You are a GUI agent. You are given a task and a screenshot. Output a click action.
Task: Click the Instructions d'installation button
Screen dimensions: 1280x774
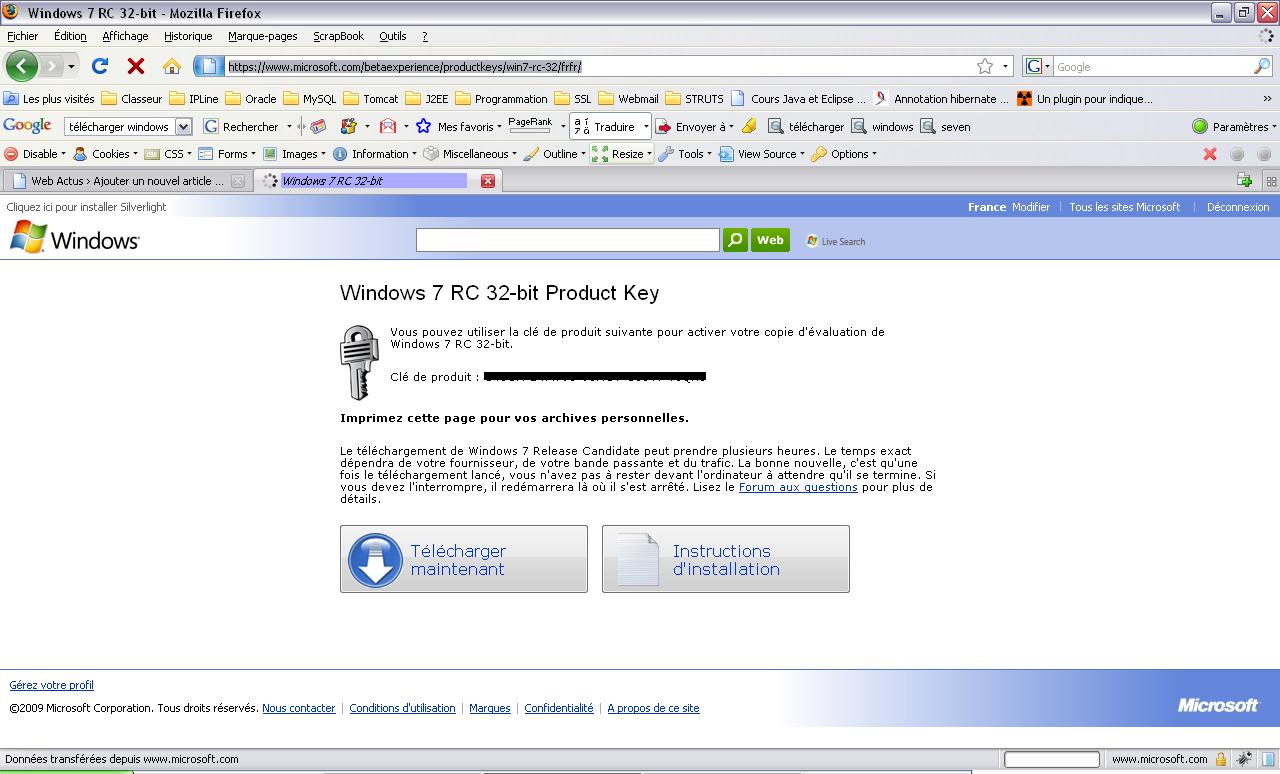726,559
